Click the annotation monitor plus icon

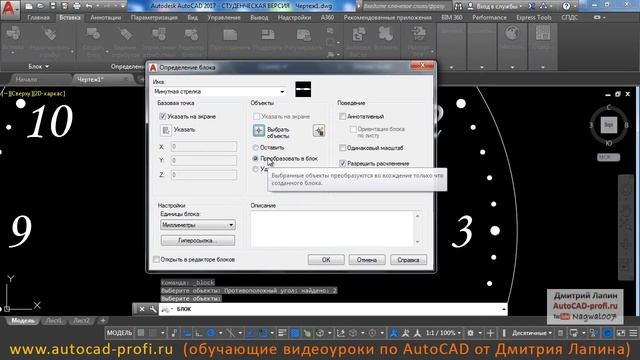coord(490,333)
